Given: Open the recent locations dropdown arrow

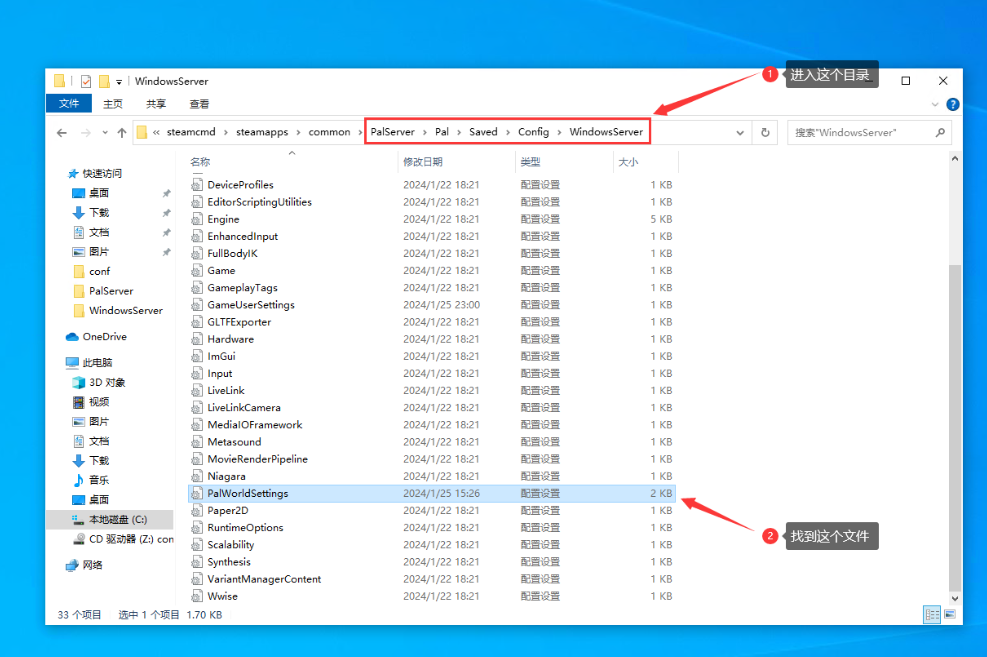Looking at the screenshot, I should (104, 133).
